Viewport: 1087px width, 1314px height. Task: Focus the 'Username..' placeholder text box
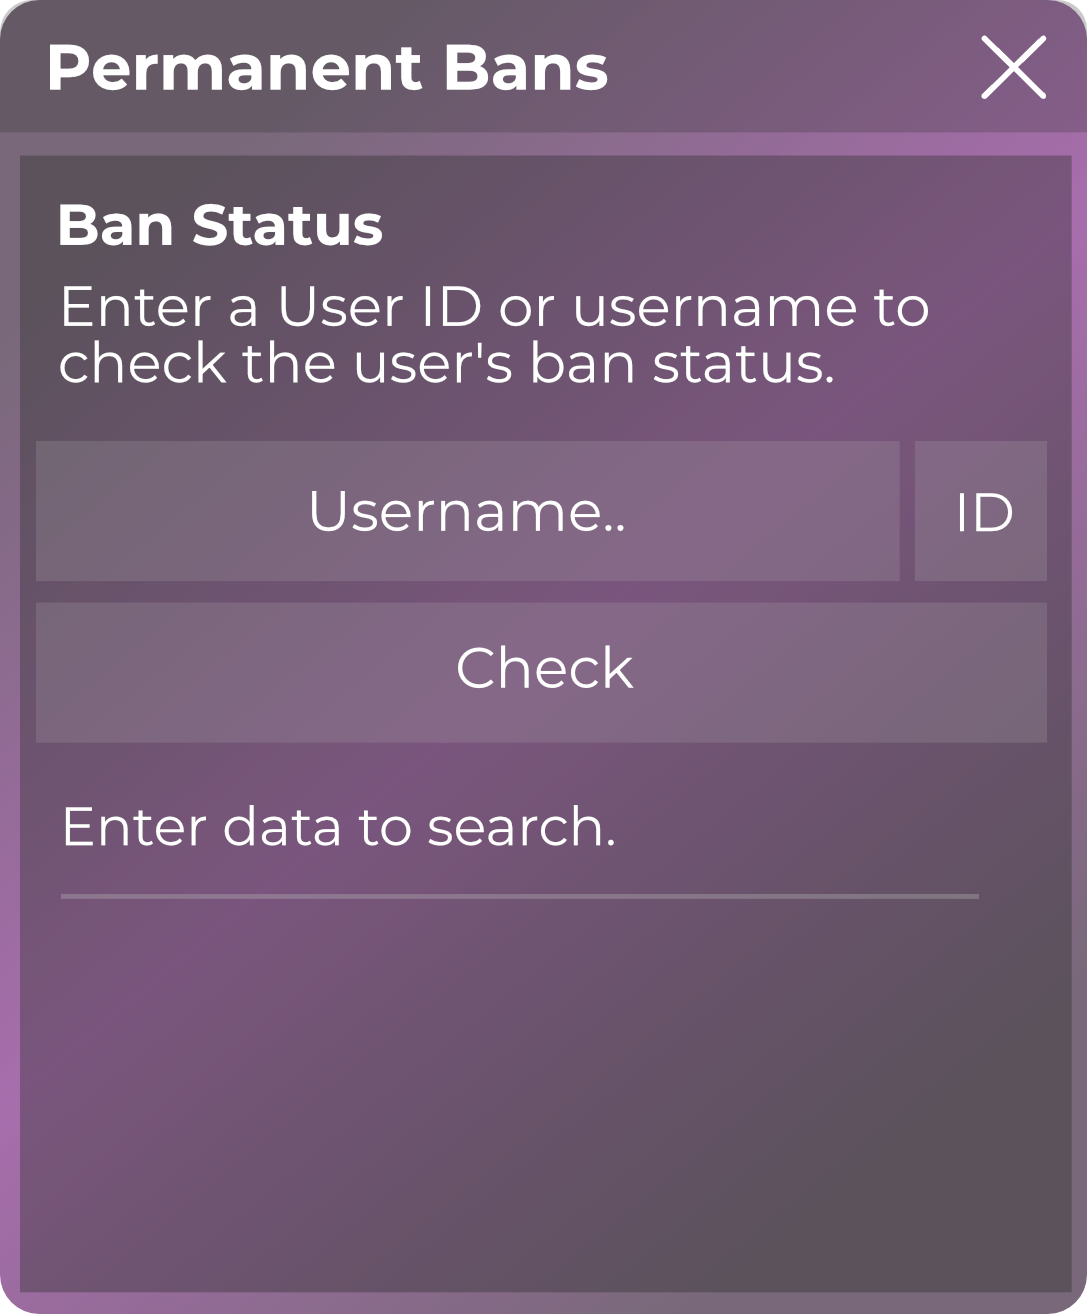pyautogui.click(x=467, y=511)
